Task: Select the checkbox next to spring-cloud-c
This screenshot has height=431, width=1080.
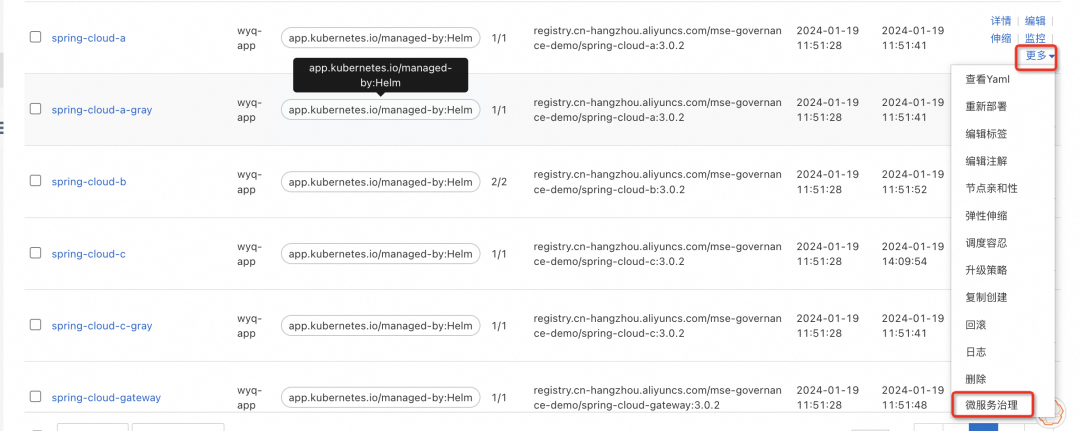Action: pos(35,253)
